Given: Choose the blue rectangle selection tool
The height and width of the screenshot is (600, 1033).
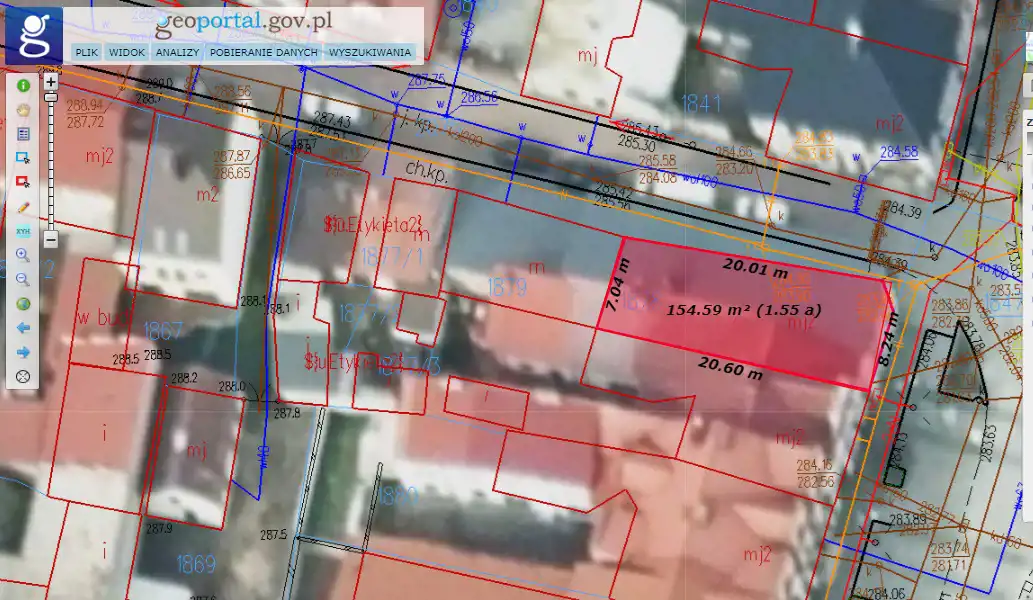Looking at the screenshot, I should tap(23, 158).
